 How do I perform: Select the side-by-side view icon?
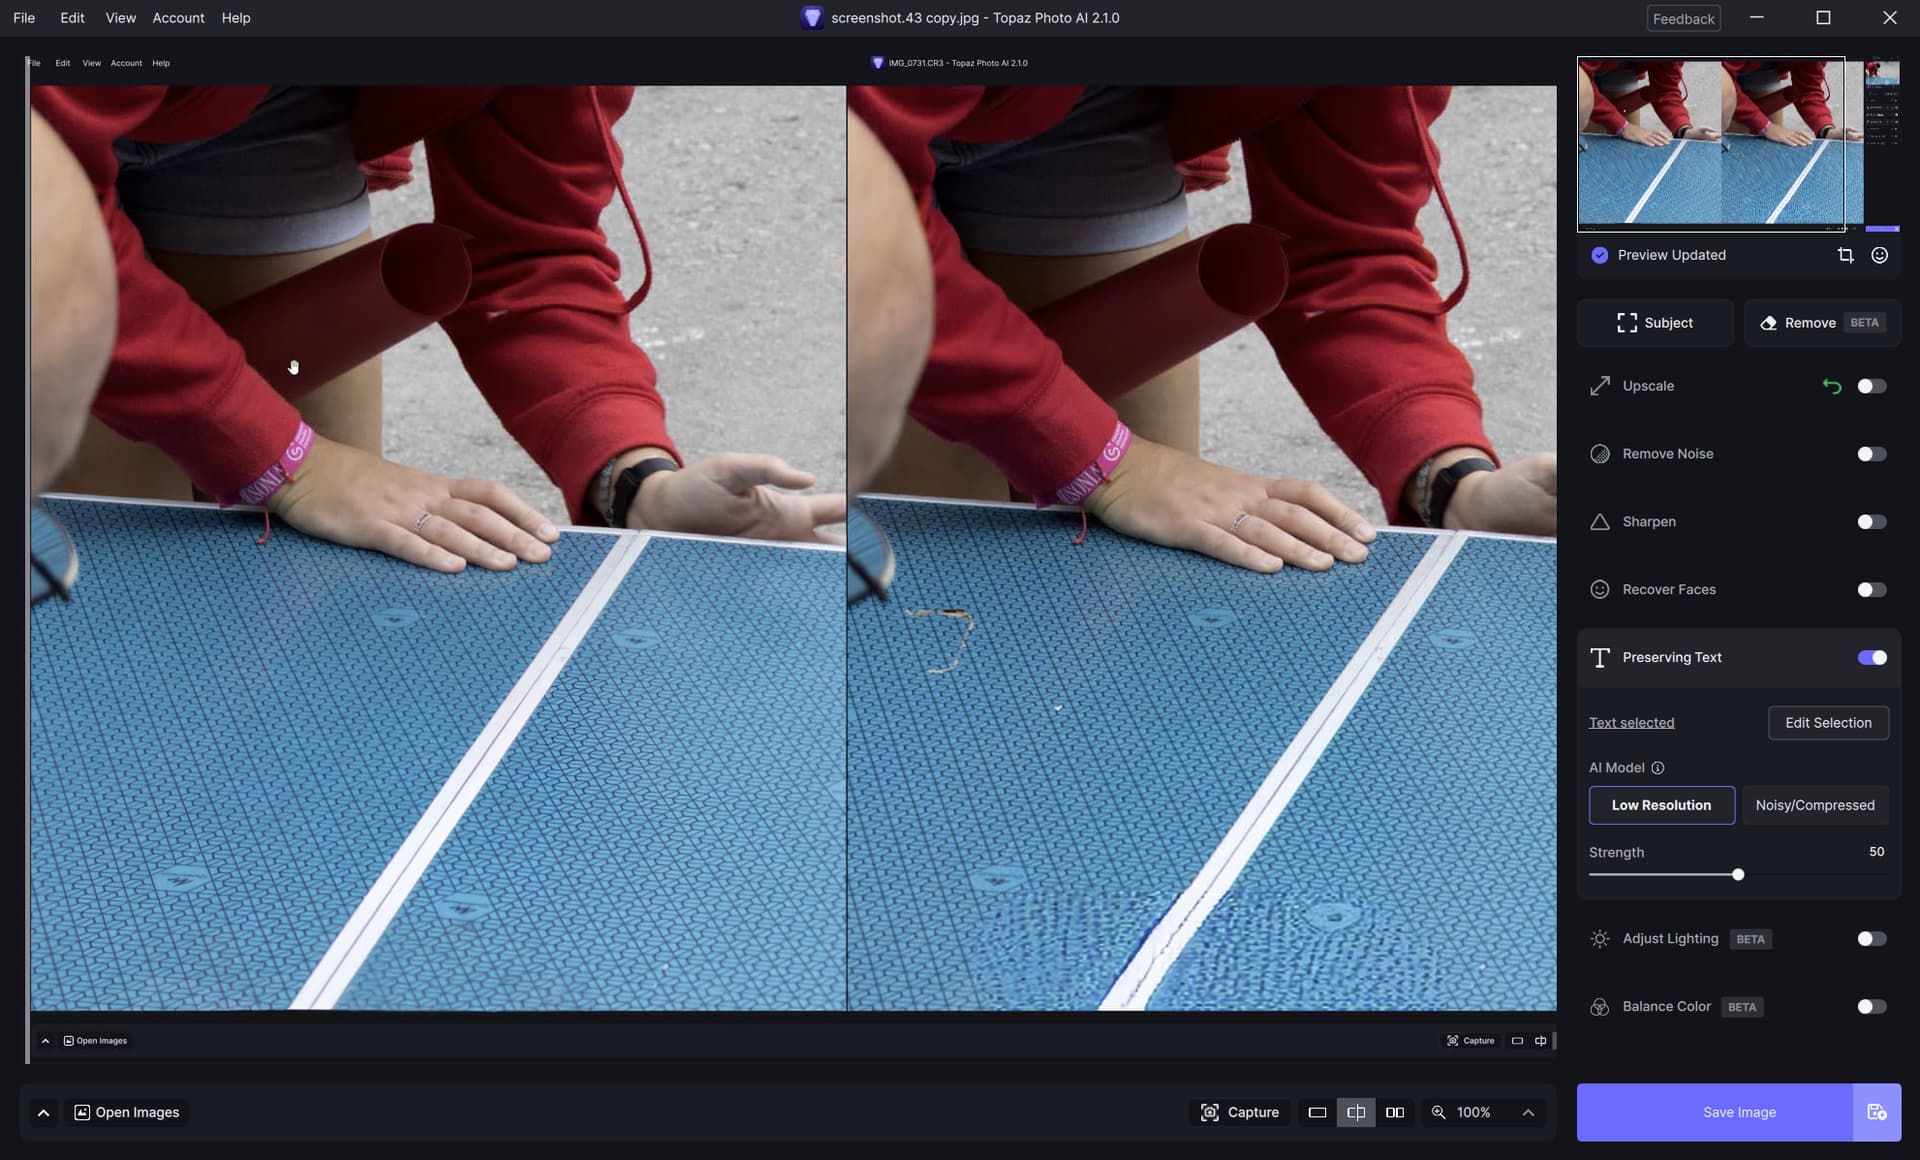coord(1395,1112)
